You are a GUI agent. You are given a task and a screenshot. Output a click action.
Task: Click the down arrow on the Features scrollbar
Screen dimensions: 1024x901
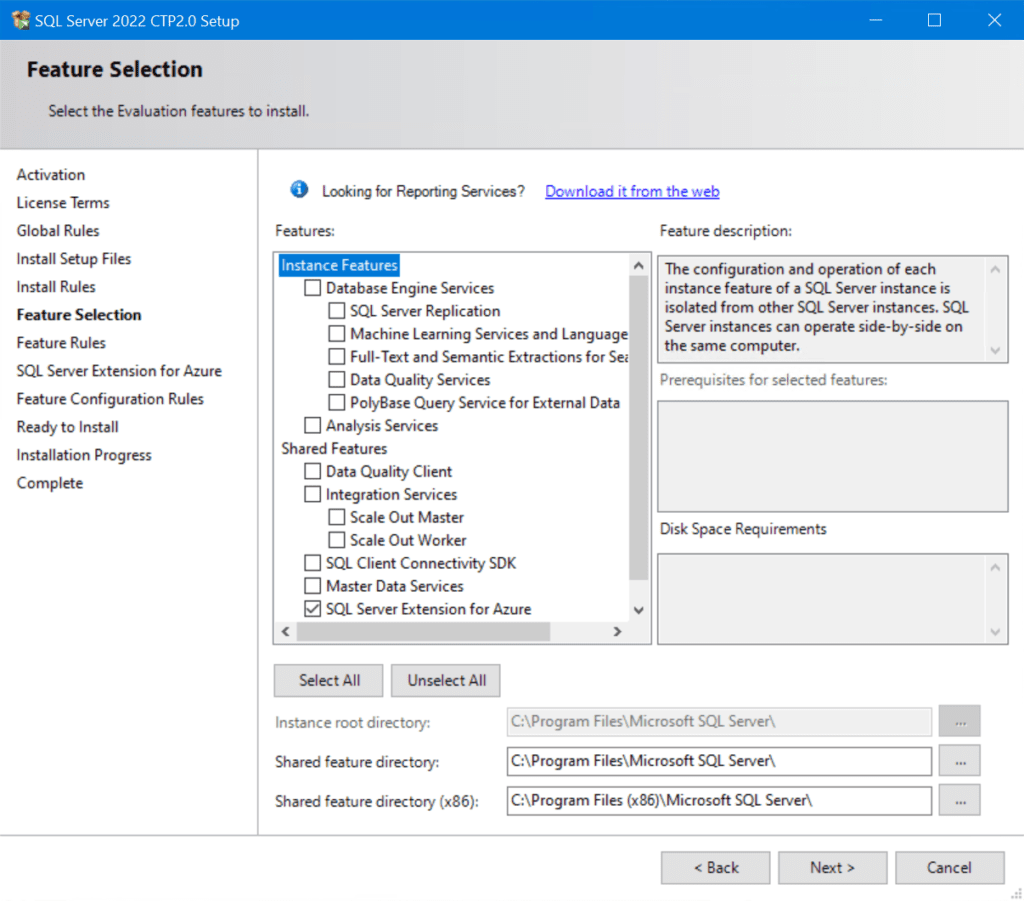[x=638, y=610]
